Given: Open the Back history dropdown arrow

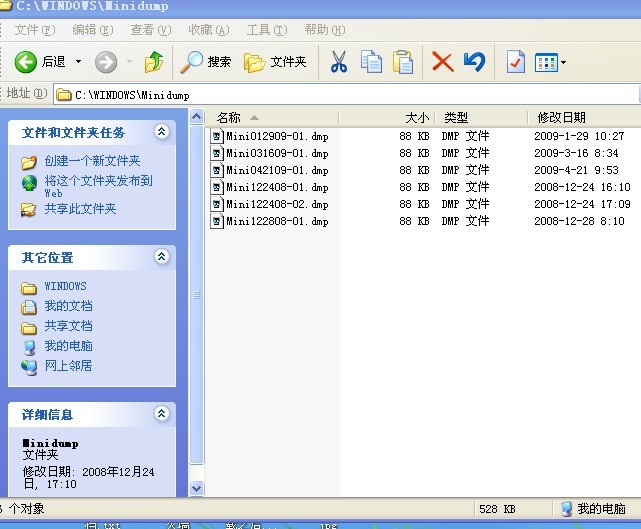Looking at the screenshot, I should [x=78, y=62].
